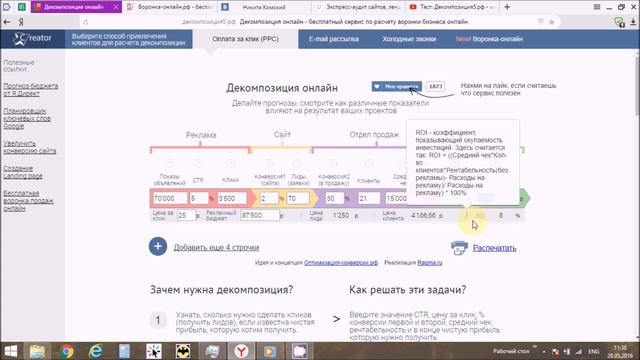Open 'Бесплатная воронка продаж онлайн' link
Image resolution: width=640 pixels, height=360 pixels.
tap(29, 200)
